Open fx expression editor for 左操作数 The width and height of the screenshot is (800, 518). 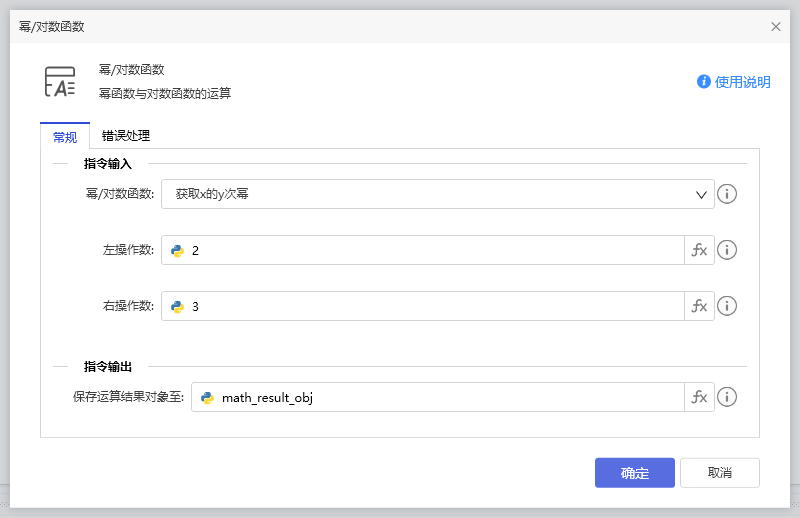pos(699,251)
